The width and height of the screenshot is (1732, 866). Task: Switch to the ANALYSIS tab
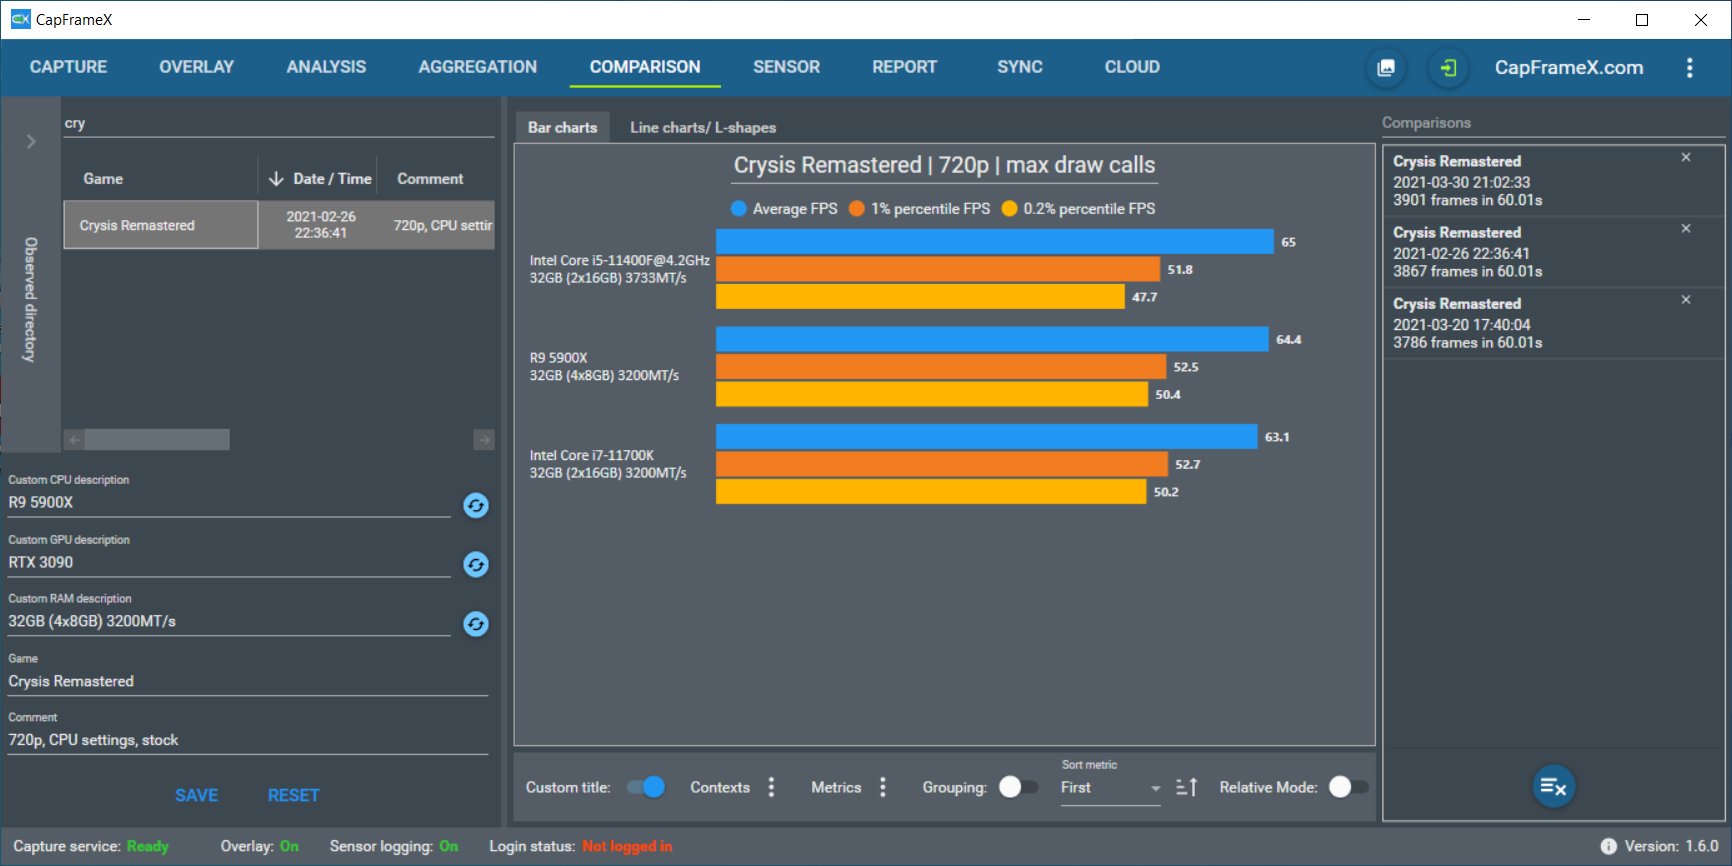pyautogui.click(x=326, y=67)
